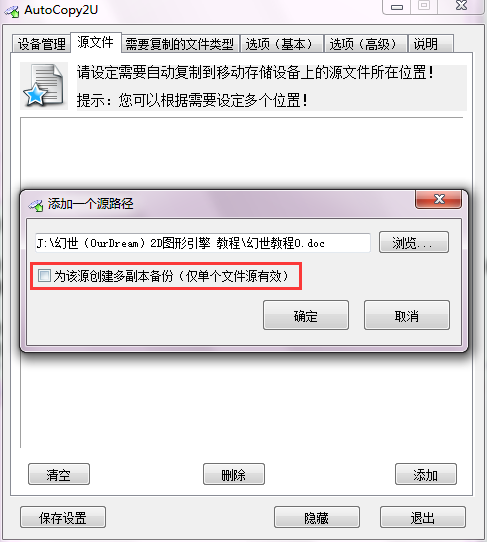The image size is (487, 542).
Task: Close the 添加一个源路径 dialog with red X
Action: [x=438, y=199]
